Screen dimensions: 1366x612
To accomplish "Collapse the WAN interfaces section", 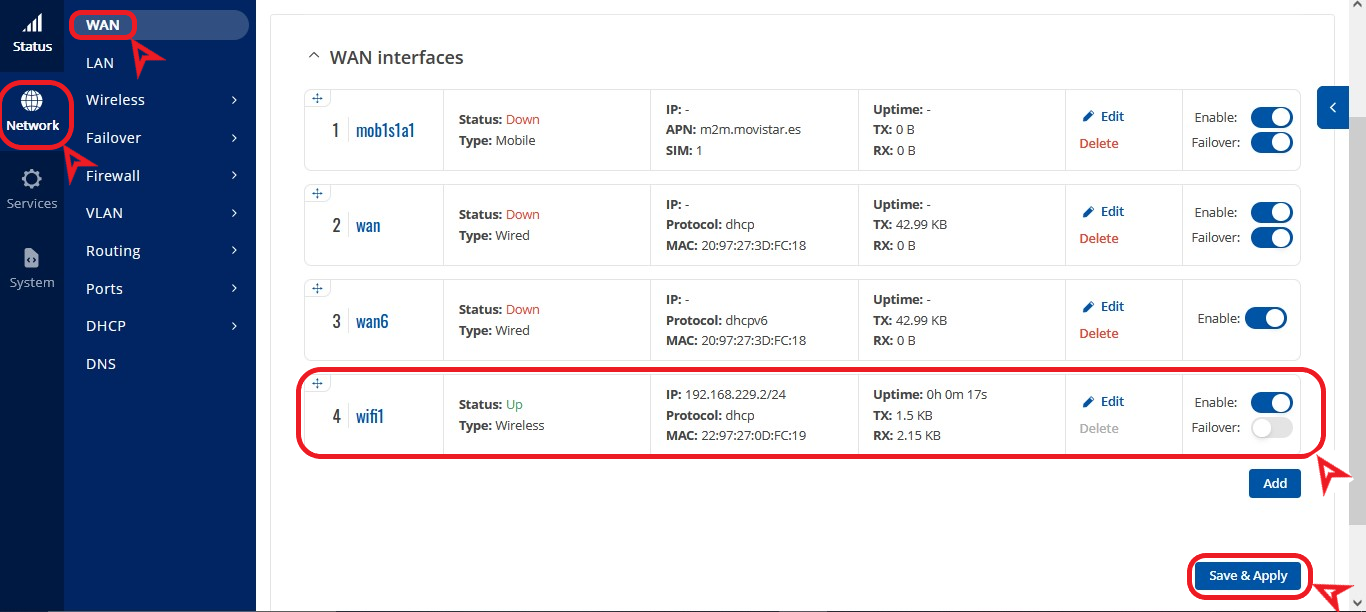I will [x=314, y=57].
